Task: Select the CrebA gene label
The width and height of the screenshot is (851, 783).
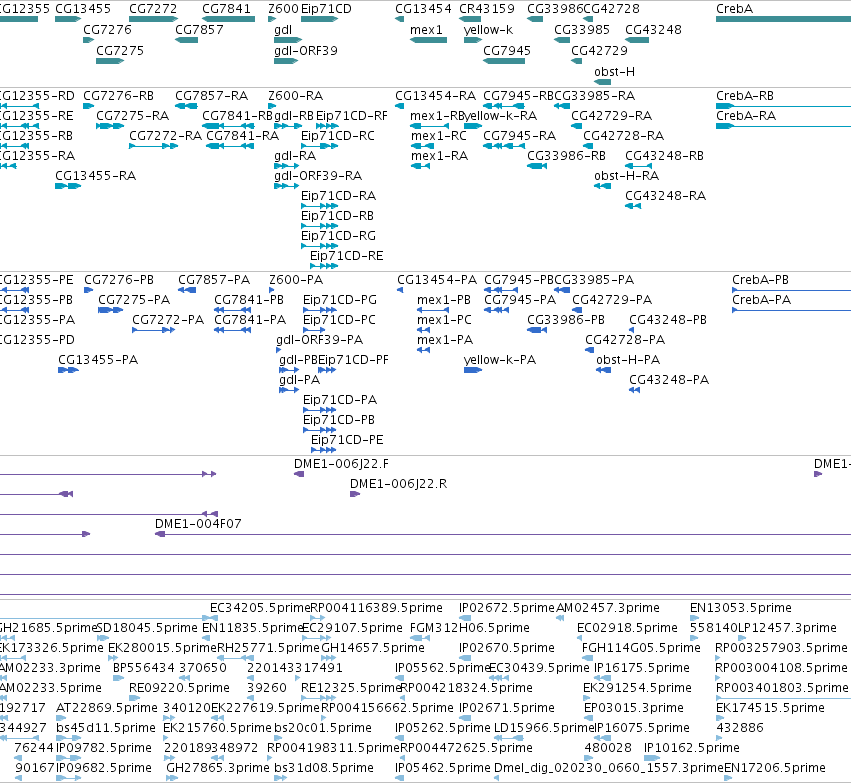Action: pos(734,9)
